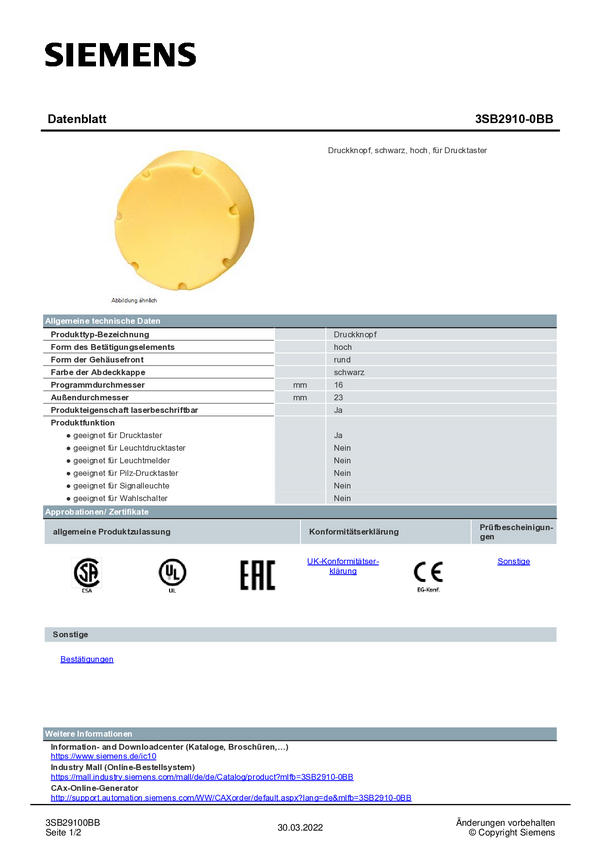Click the 'Änderungen vorbehalten' footer note
Image resolution: width=601 pixels, height=850 pixels.
pos(506,823)
